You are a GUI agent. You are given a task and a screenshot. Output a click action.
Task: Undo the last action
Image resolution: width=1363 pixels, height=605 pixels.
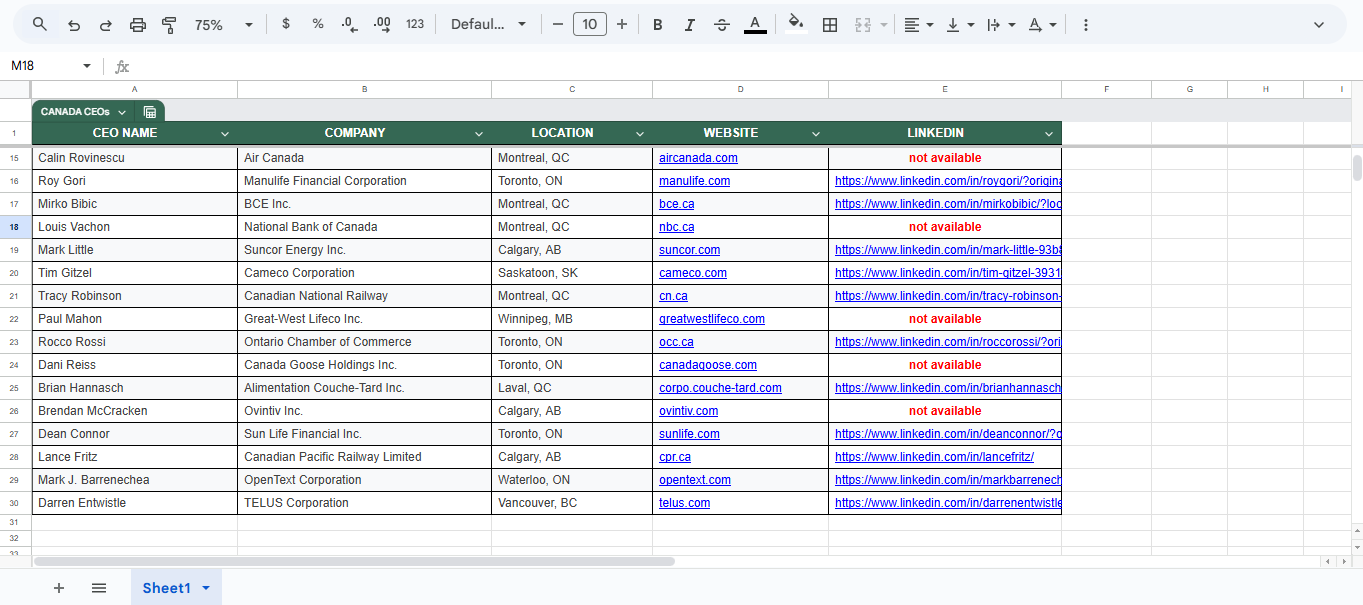coord(74,25)
